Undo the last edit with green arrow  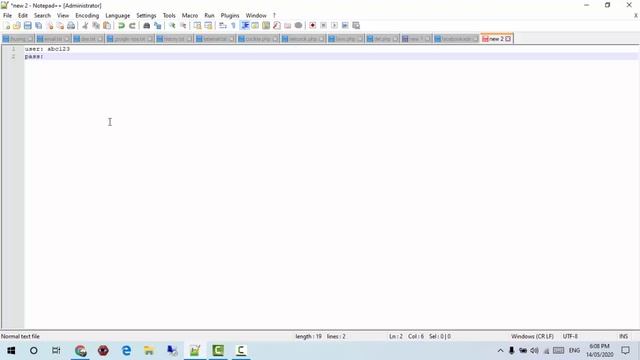121,26
